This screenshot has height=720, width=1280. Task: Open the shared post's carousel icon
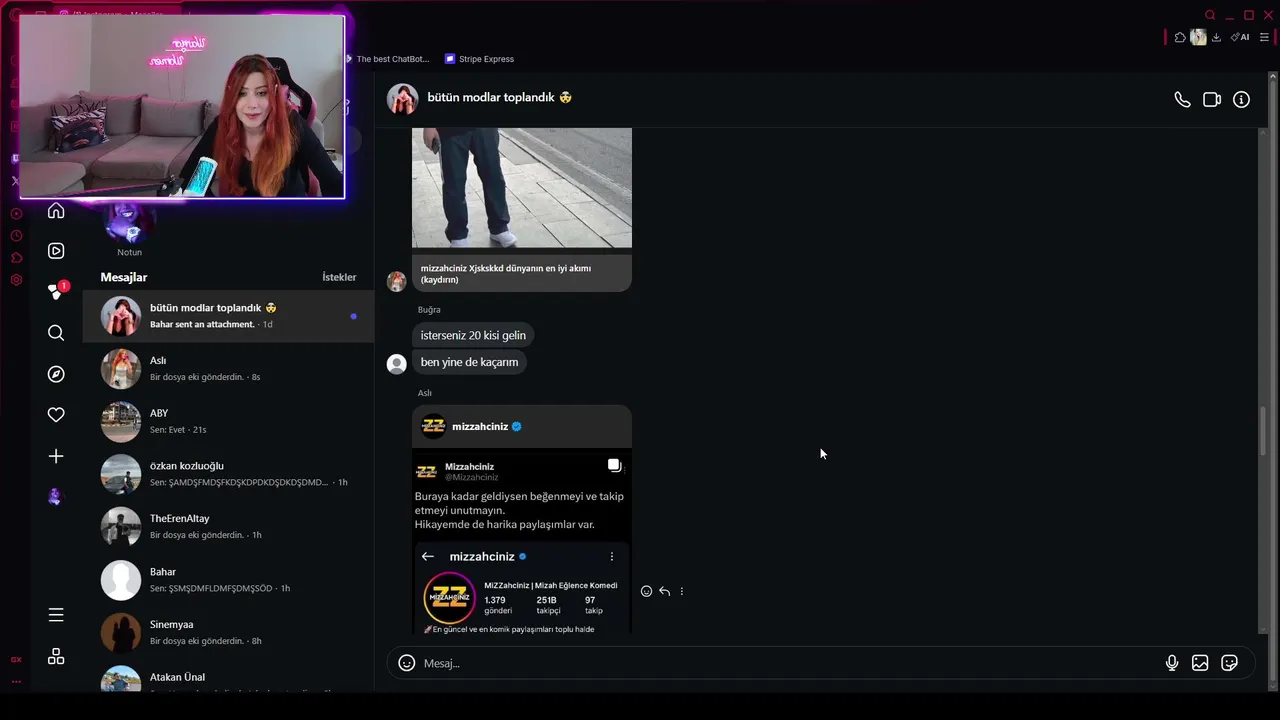coord(614,466)
